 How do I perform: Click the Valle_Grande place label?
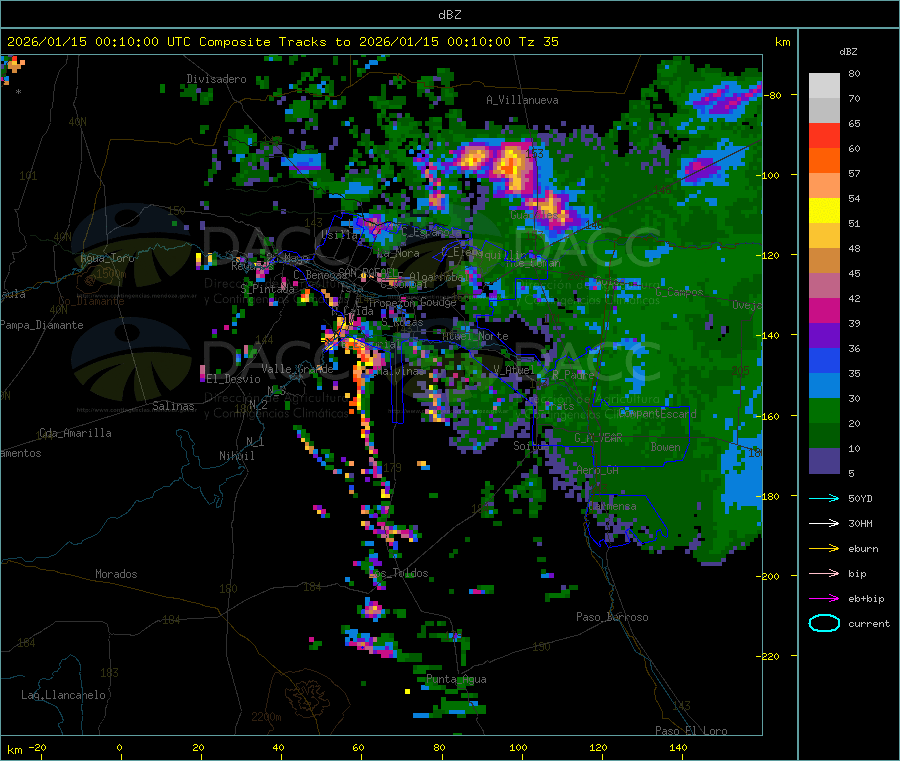297,369
